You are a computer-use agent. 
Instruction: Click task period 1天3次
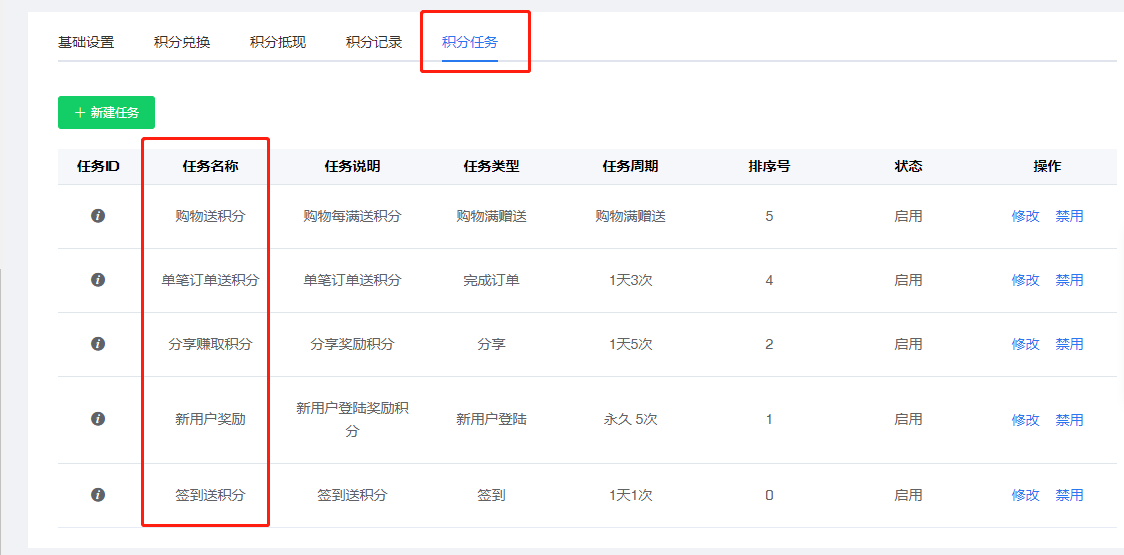click(630, 280)
